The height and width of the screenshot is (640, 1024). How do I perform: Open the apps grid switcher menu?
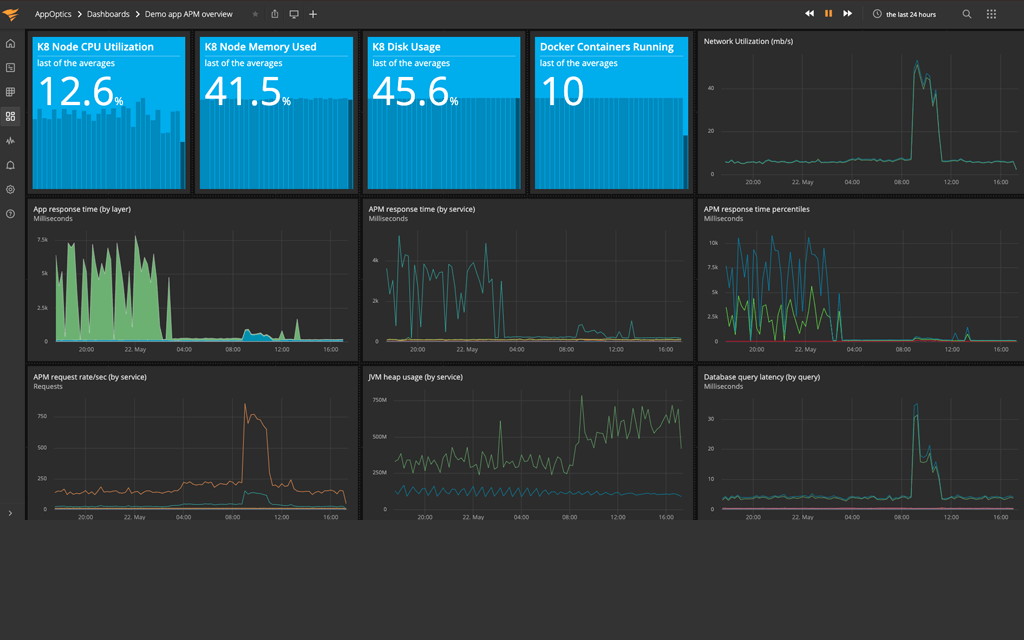[x=991, y=14]
